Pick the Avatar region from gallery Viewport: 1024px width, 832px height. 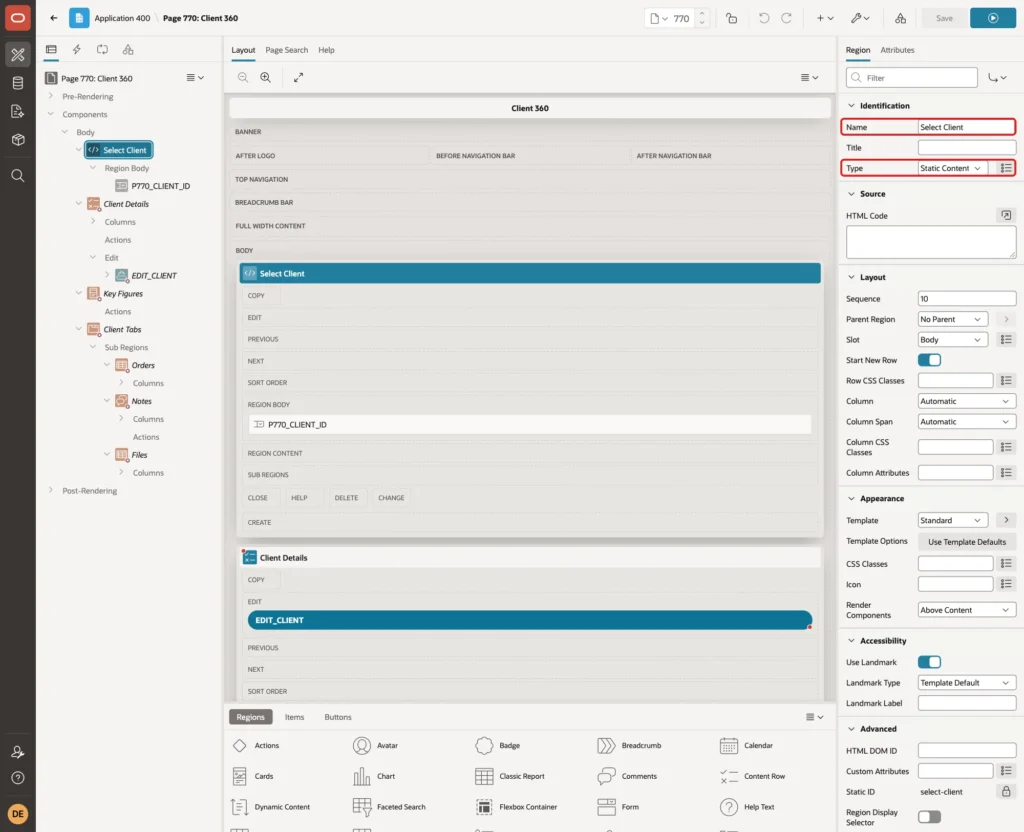click(376, 745)
